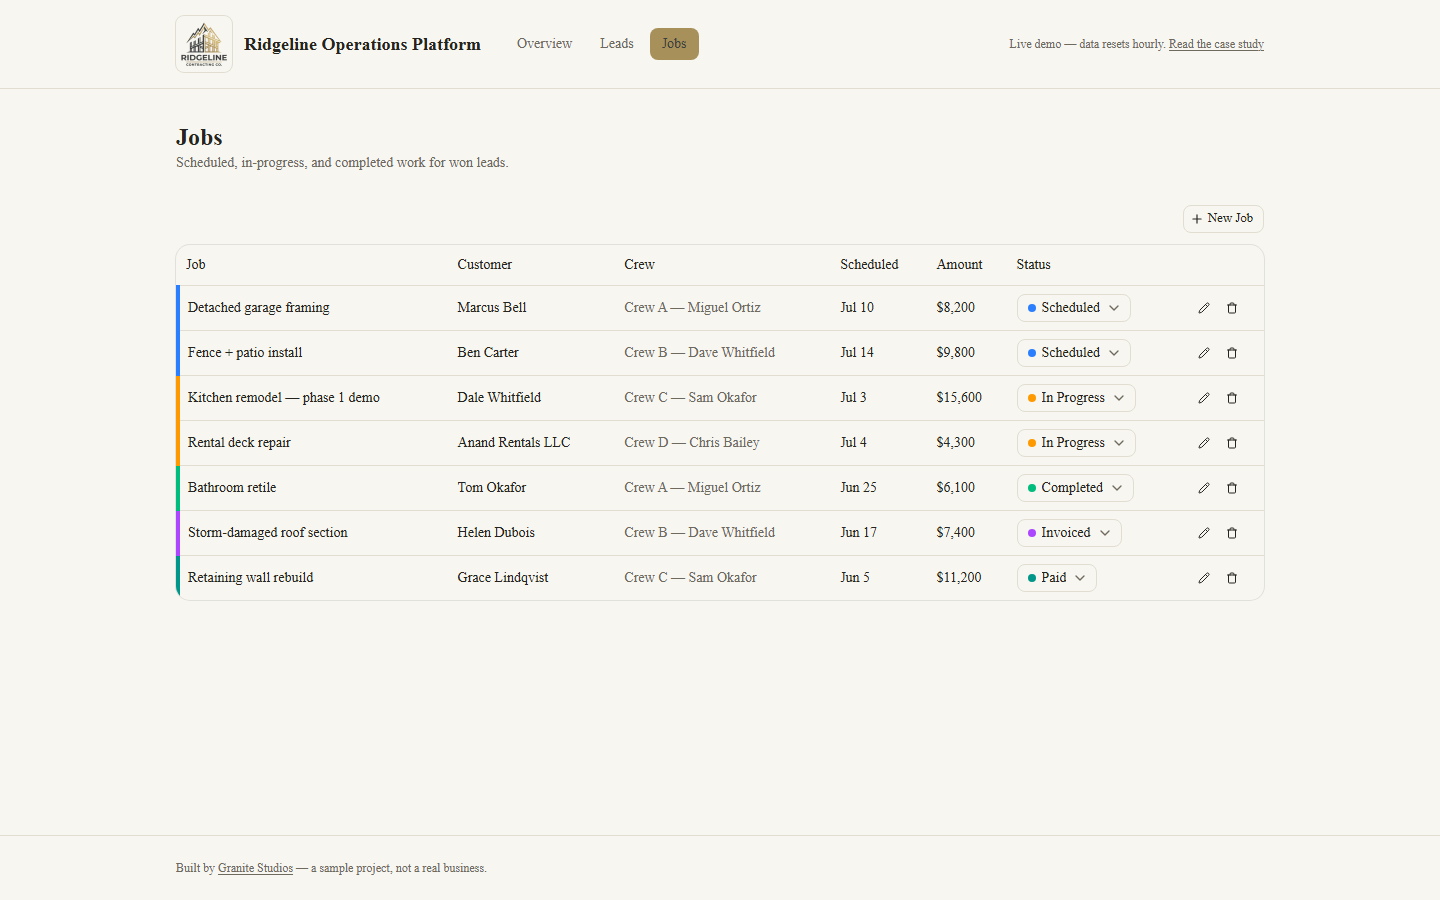1440x900 pixels.
Task: Open status dropdown for Detached garage framing
Action: [1073, 308]
